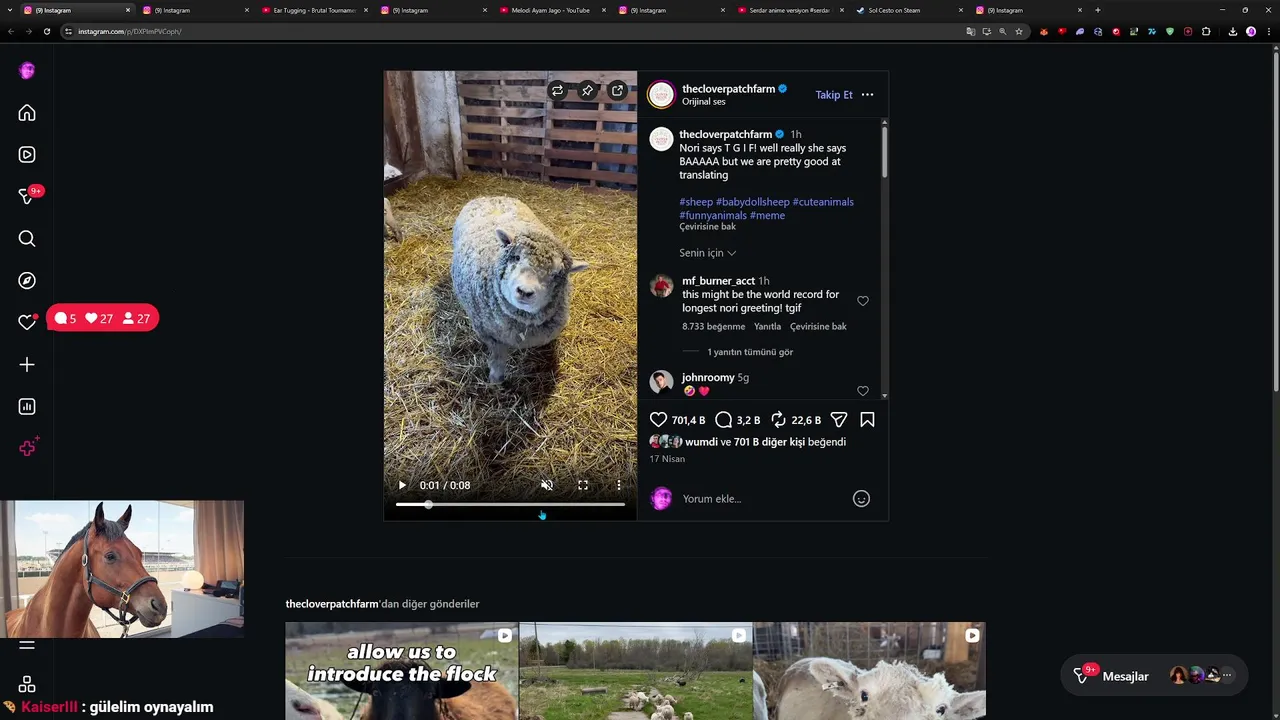This screenshot has width=1280, height=720.
Task: Open Instagram home from the sidebar
Action: tap(27, 113)
